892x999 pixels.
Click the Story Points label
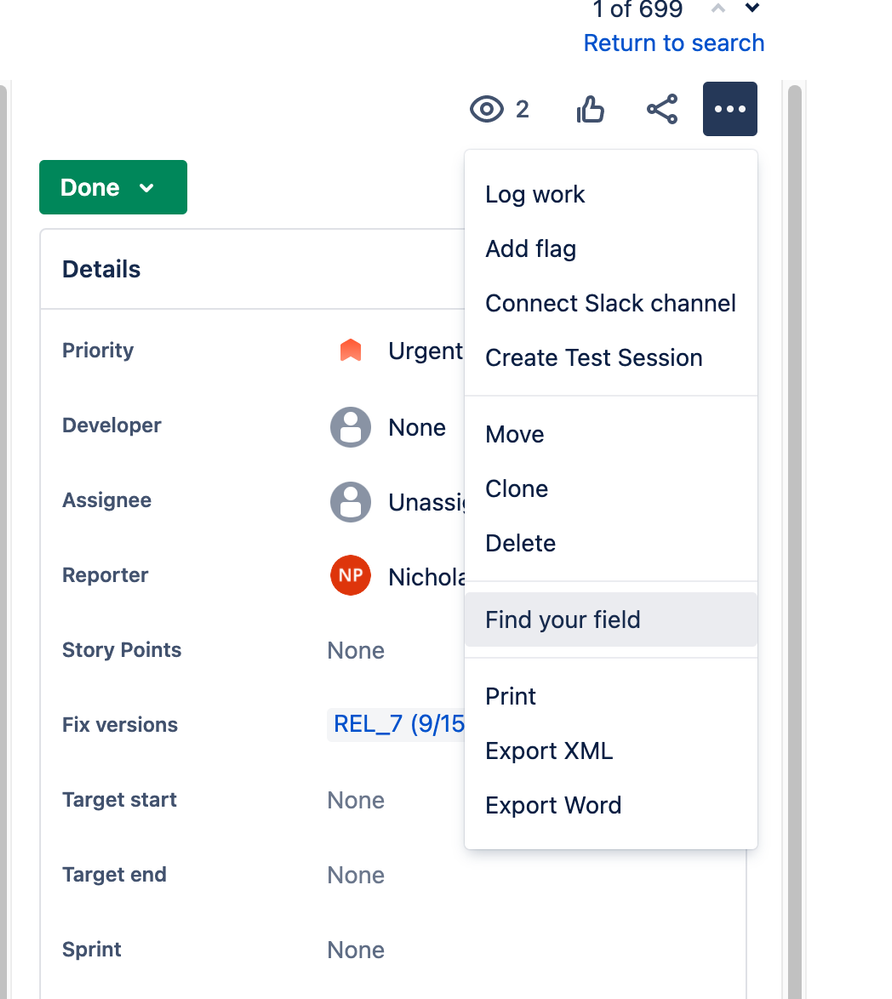[x=122, y=650]
